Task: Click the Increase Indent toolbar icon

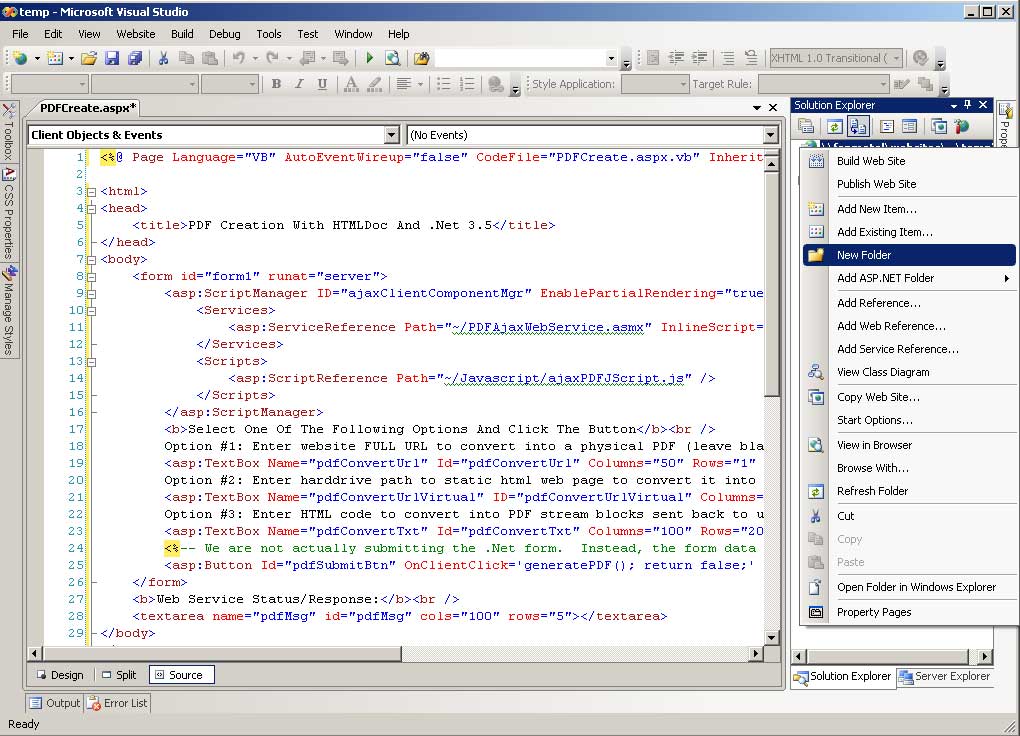Action: 699,59
